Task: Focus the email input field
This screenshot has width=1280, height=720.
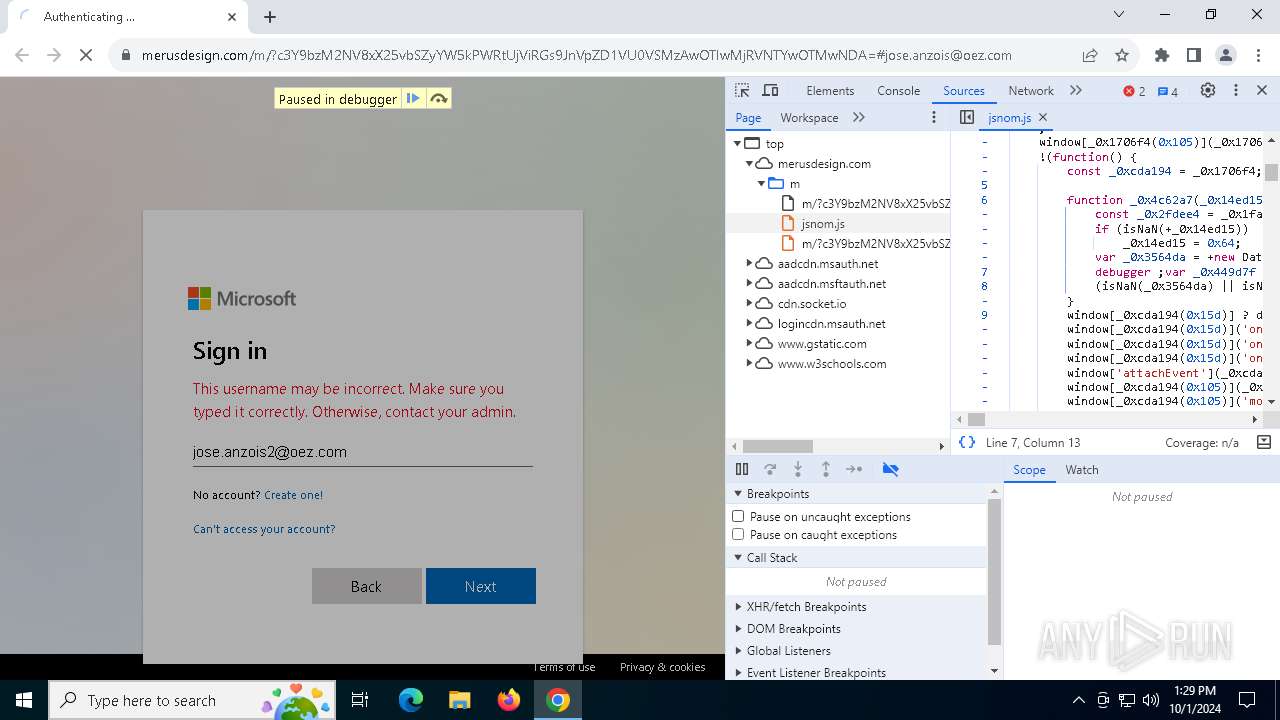Action: (x=363, y=452)
